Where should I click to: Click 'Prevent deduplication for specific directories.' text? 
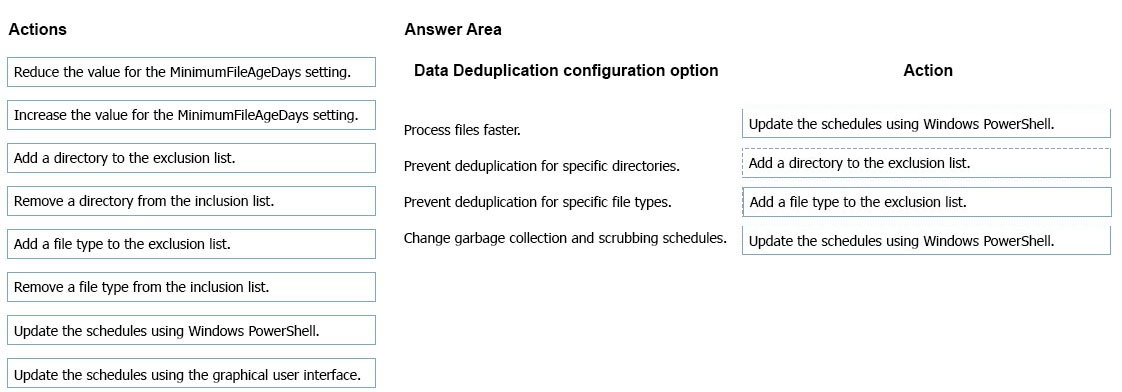542,166
